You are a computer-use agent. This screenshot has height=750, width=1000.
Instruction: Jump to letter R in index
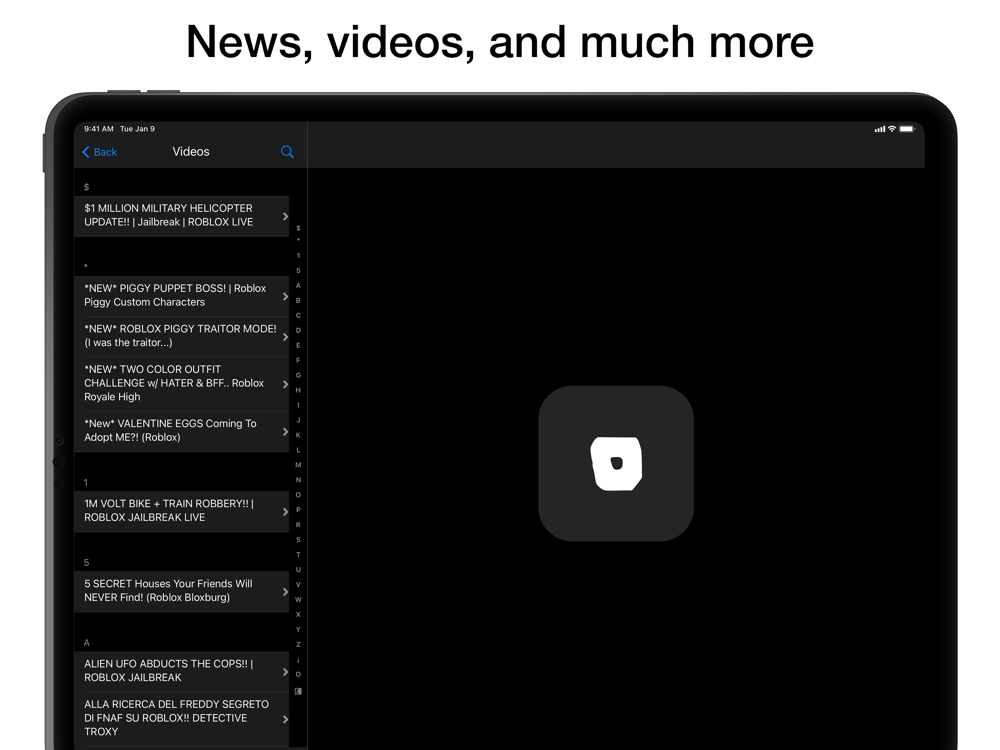click(x=298, y=525)
